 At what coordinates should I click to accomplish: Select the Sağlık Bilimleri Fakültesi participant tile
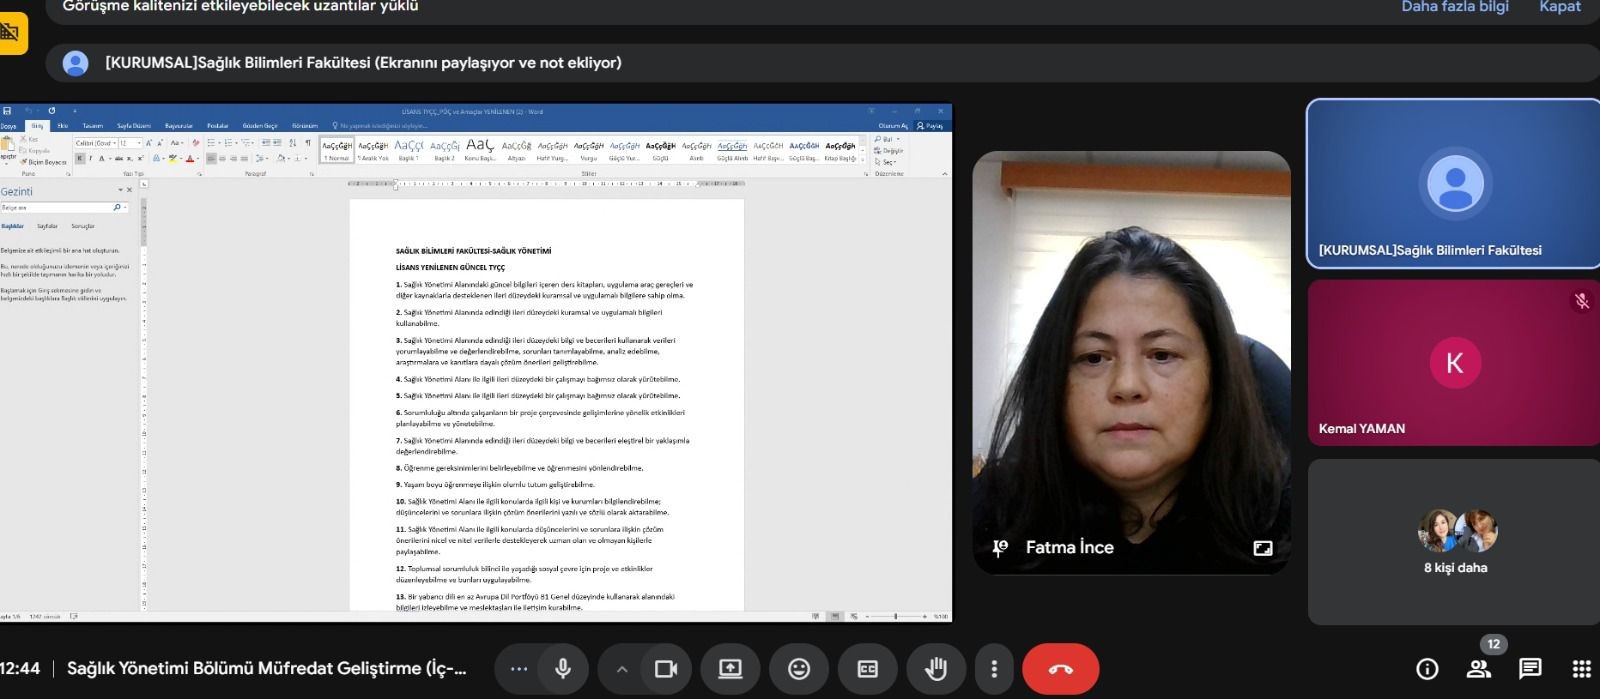(1453, 184)
